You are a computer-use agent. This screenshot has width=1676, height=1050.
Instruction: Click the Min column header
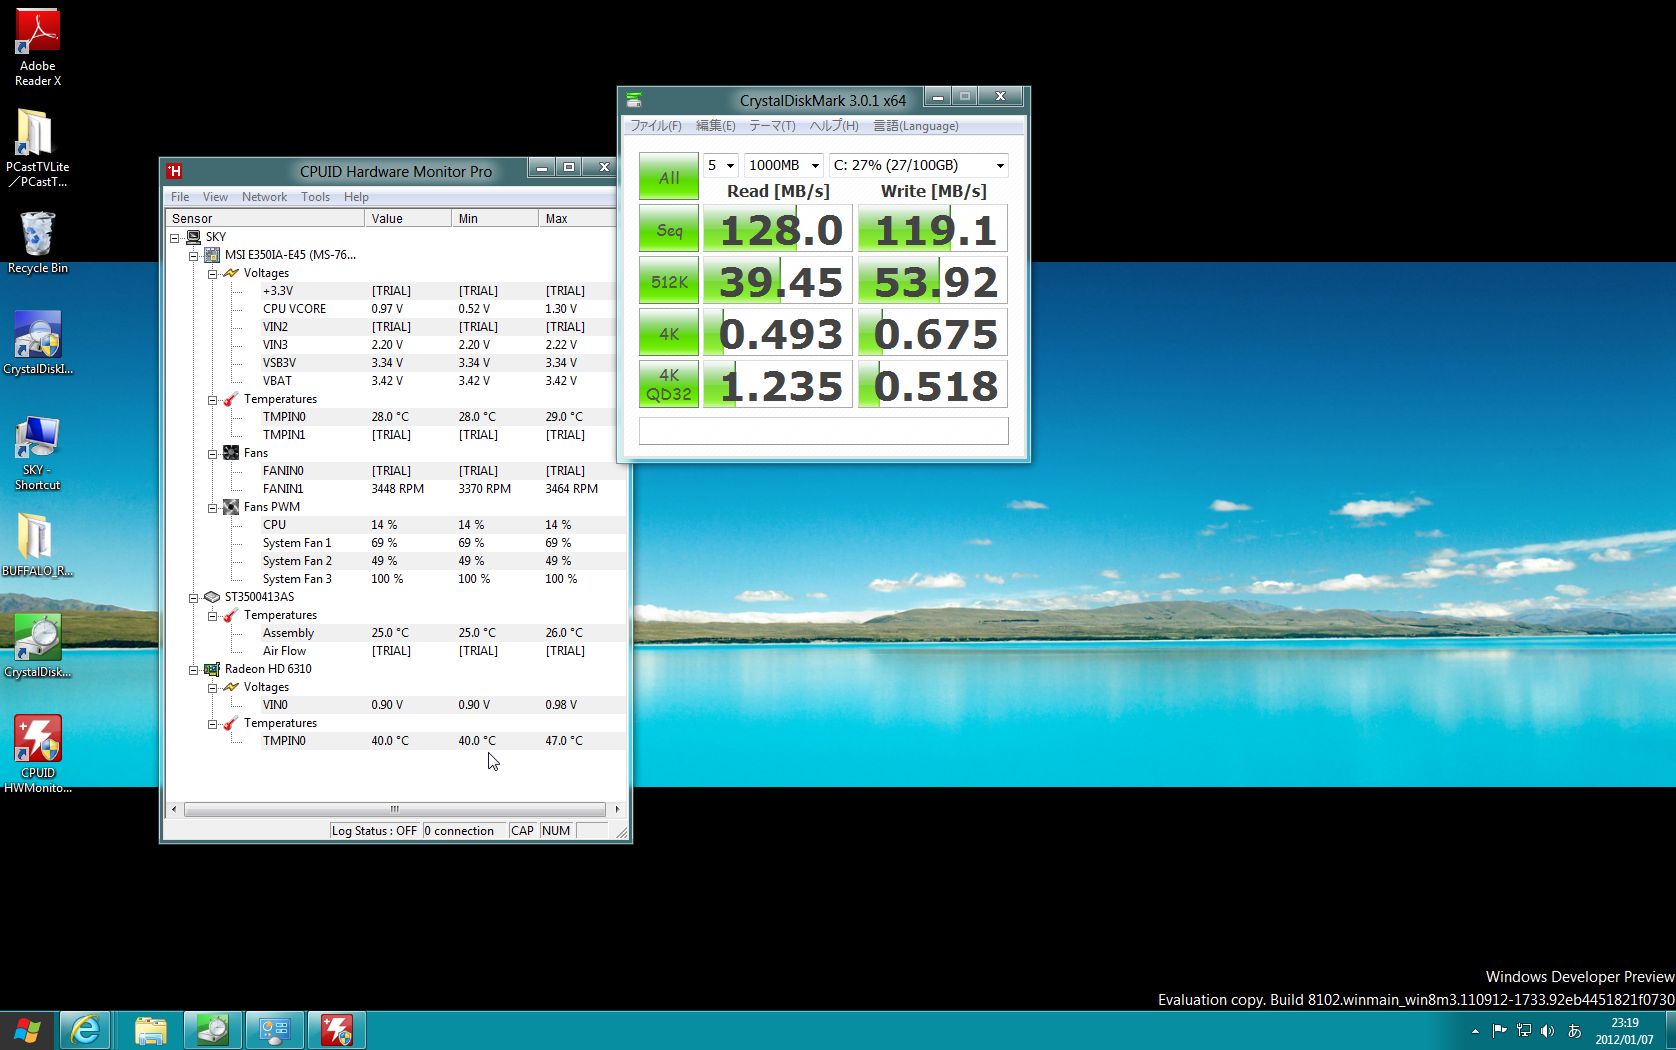tap(495, 219)
